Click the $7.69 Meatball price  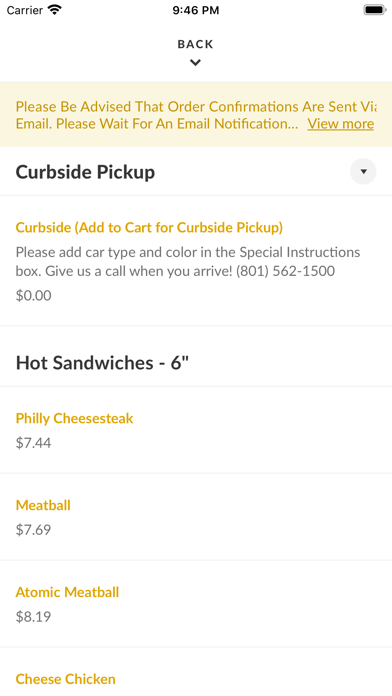pyautogui.click(x=33, y=530)
